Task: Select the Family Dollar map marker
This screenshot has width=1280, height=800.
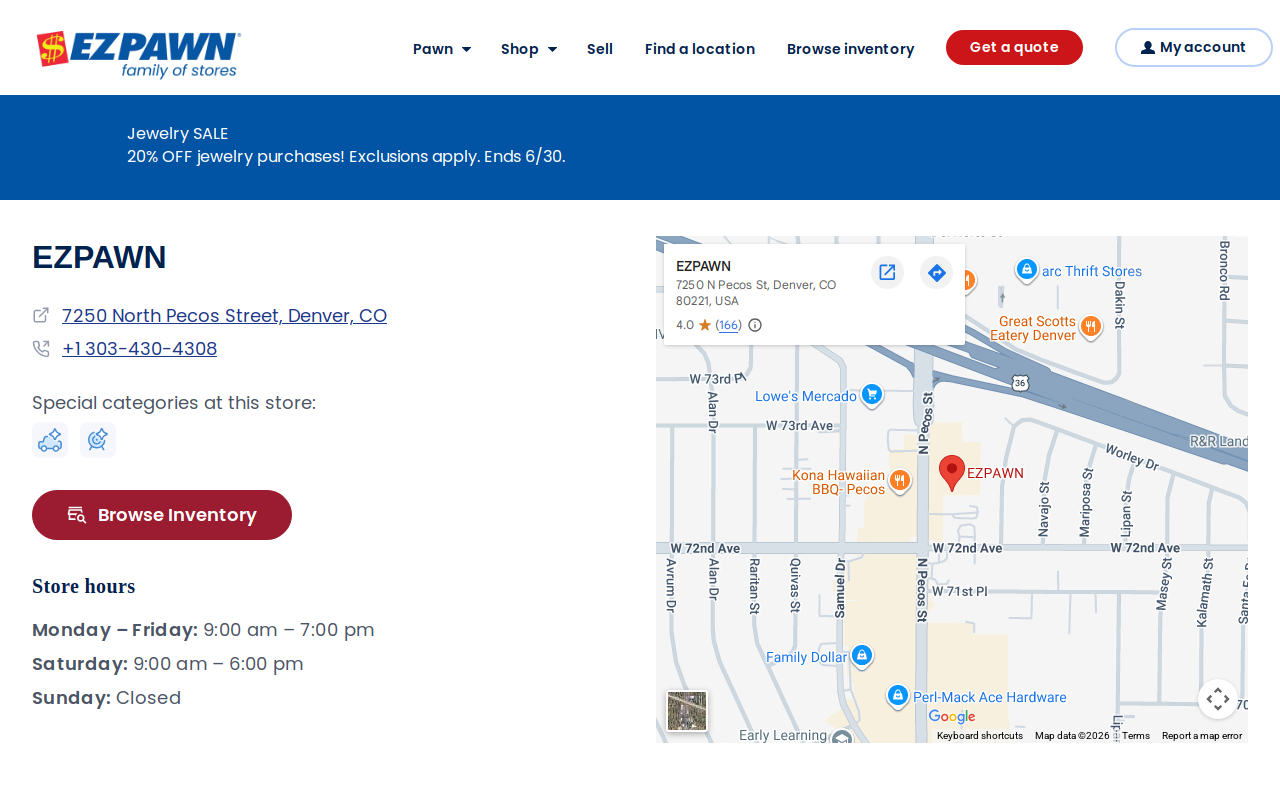Action: point(862,656)
